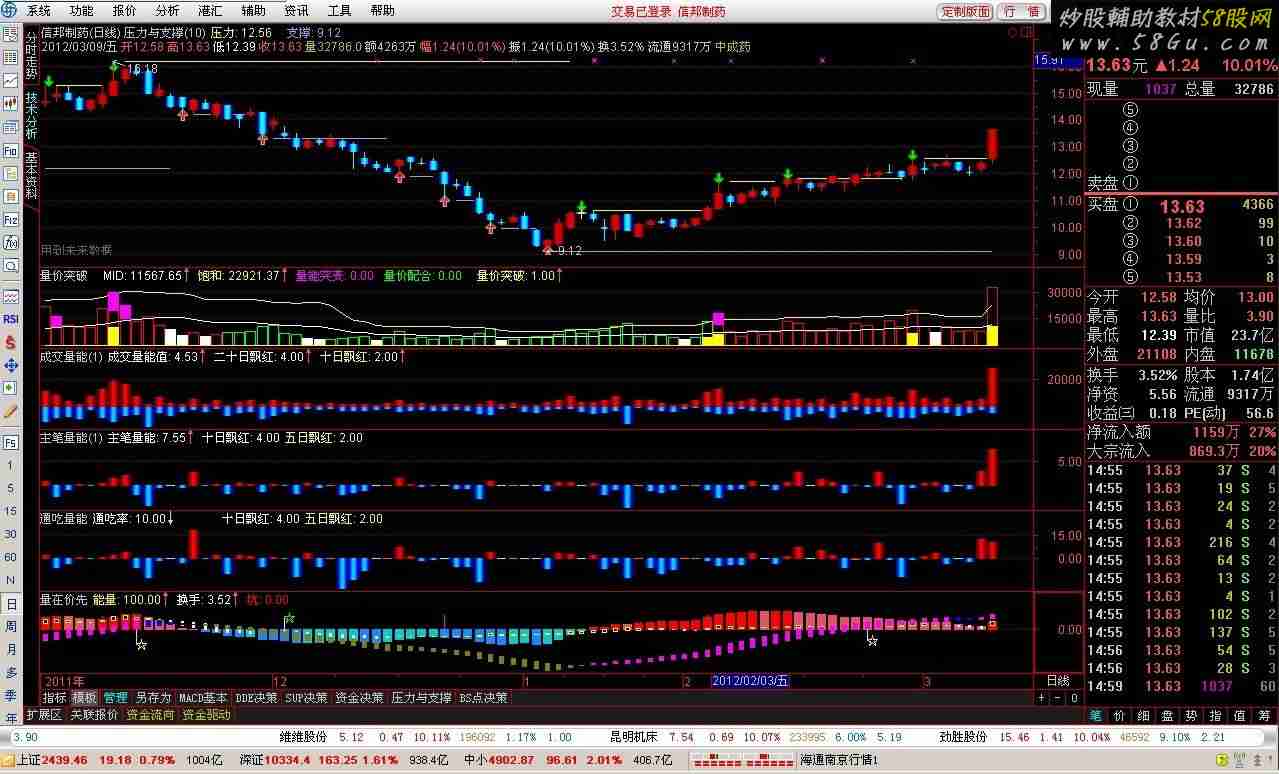
Task: Click the line trend chart sidebar icon
Action: click(11, 81)
